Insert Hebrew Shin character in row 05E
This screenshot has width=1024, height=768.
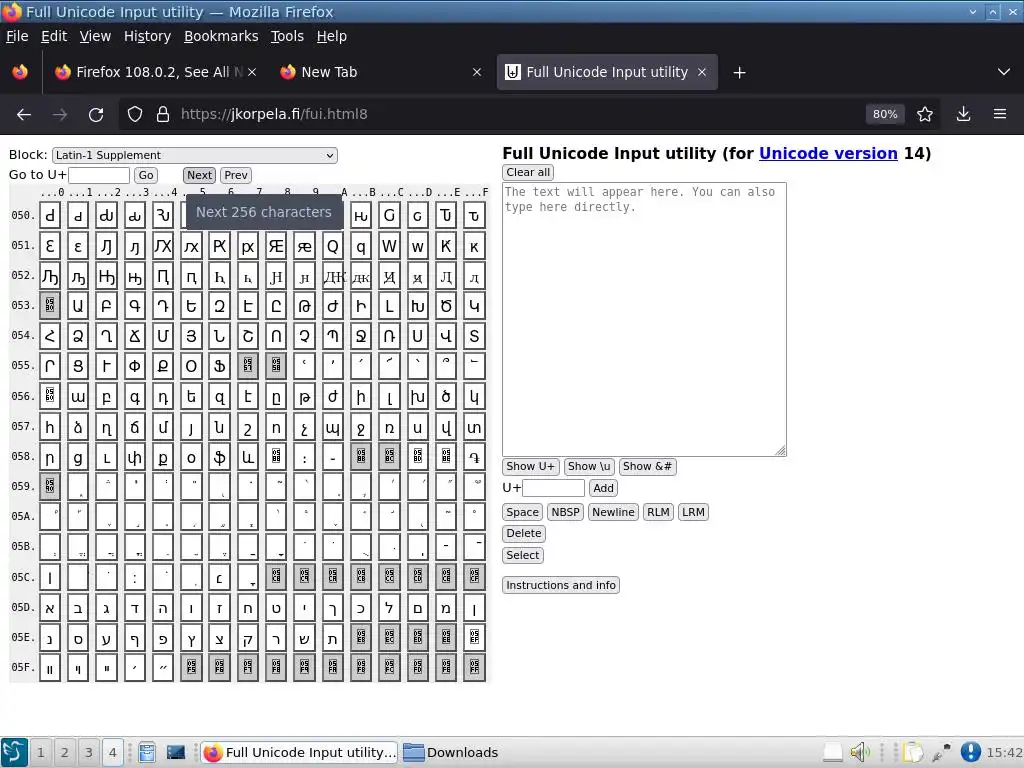coord(304,639)
